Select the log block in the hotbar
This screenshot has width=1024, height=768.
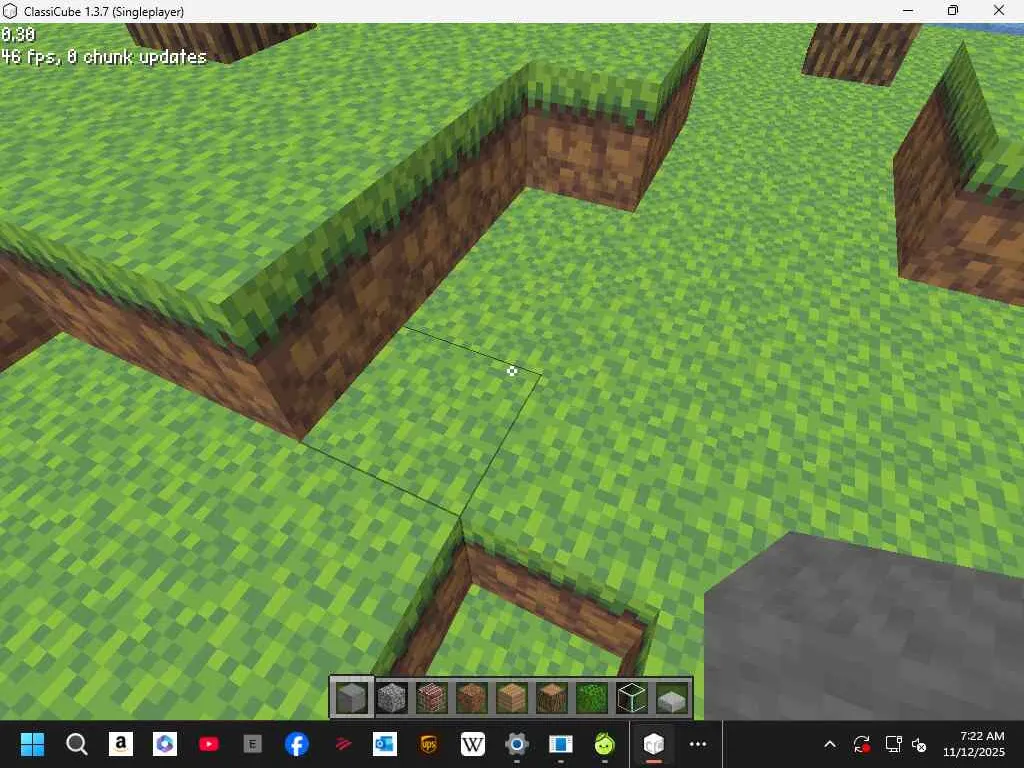(x=551, y=697)
